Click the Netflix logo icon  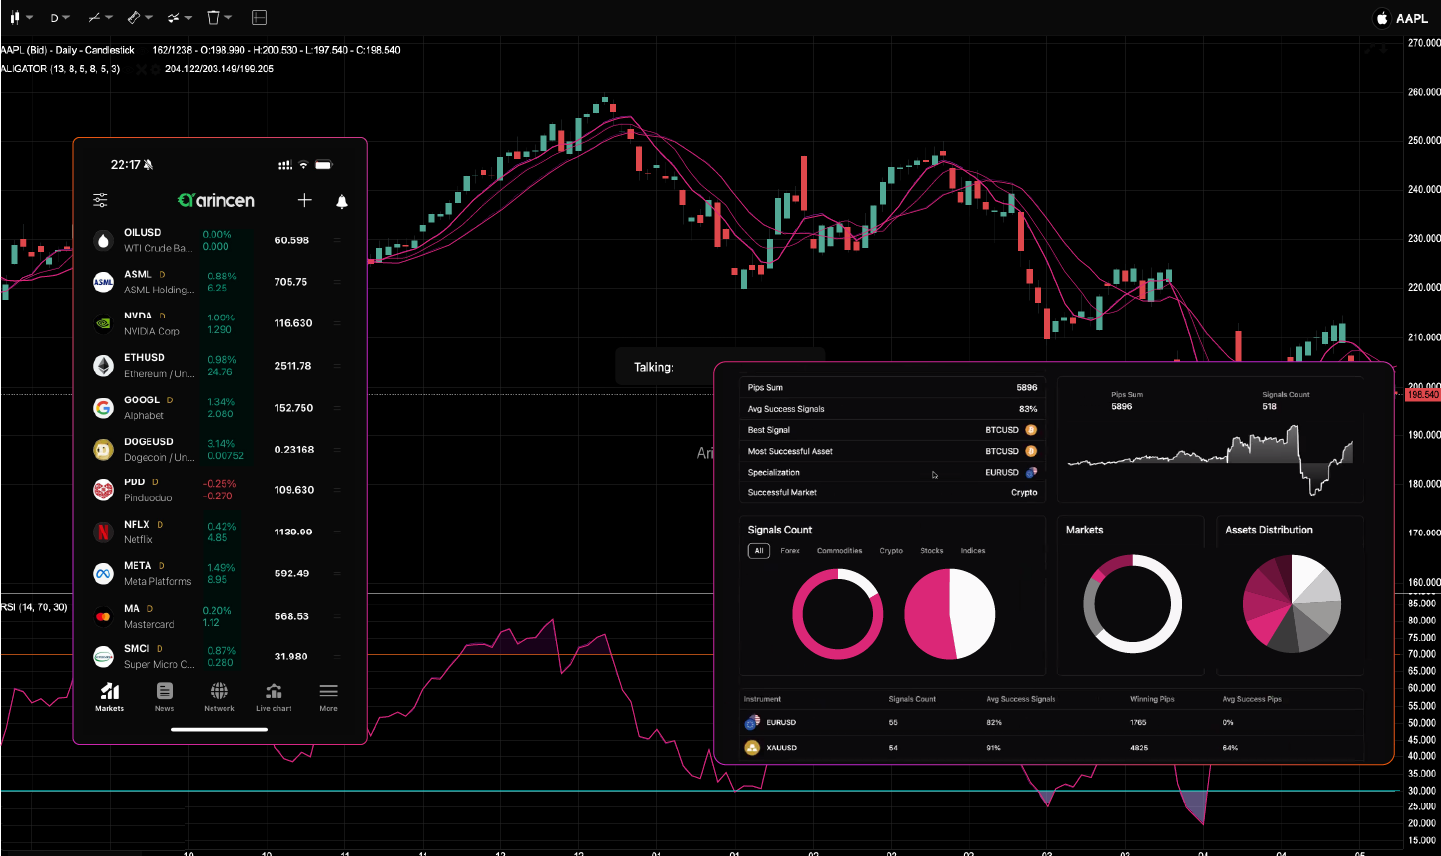[103, 532]
